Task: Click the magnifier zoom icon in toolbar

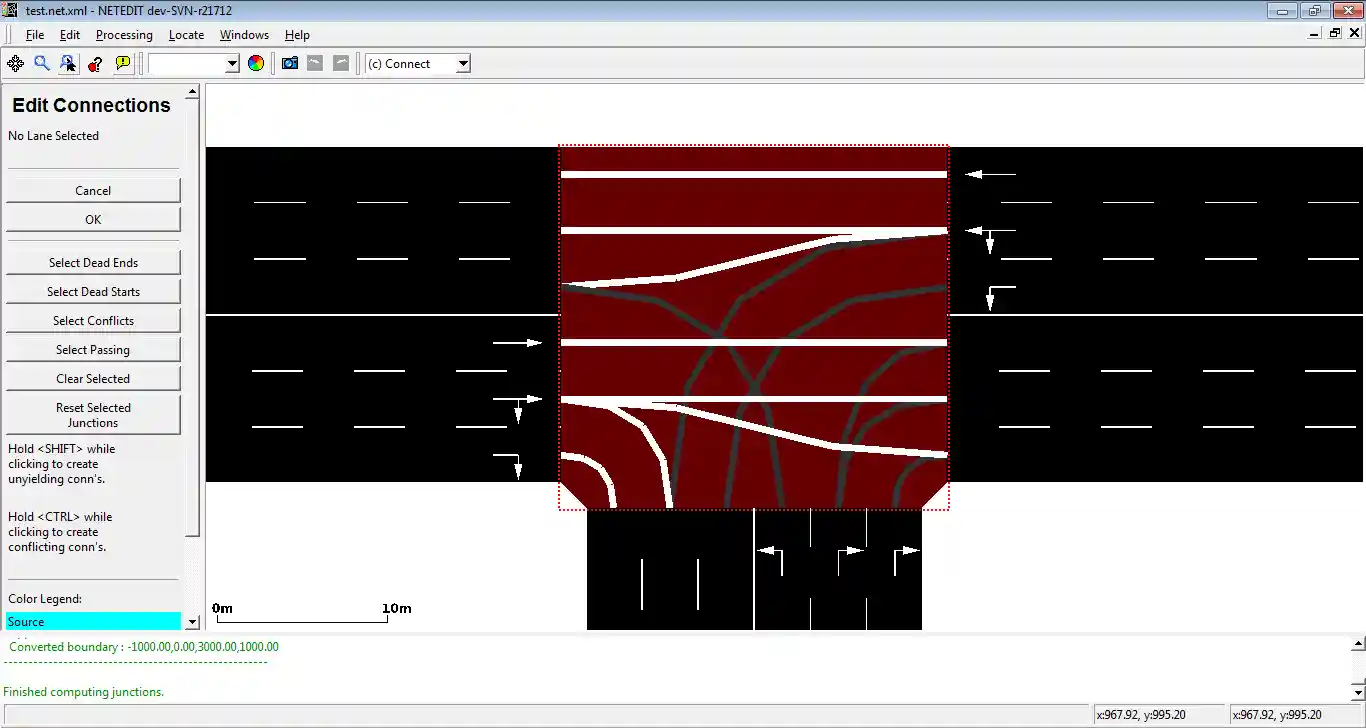Action: coord(42,63)
